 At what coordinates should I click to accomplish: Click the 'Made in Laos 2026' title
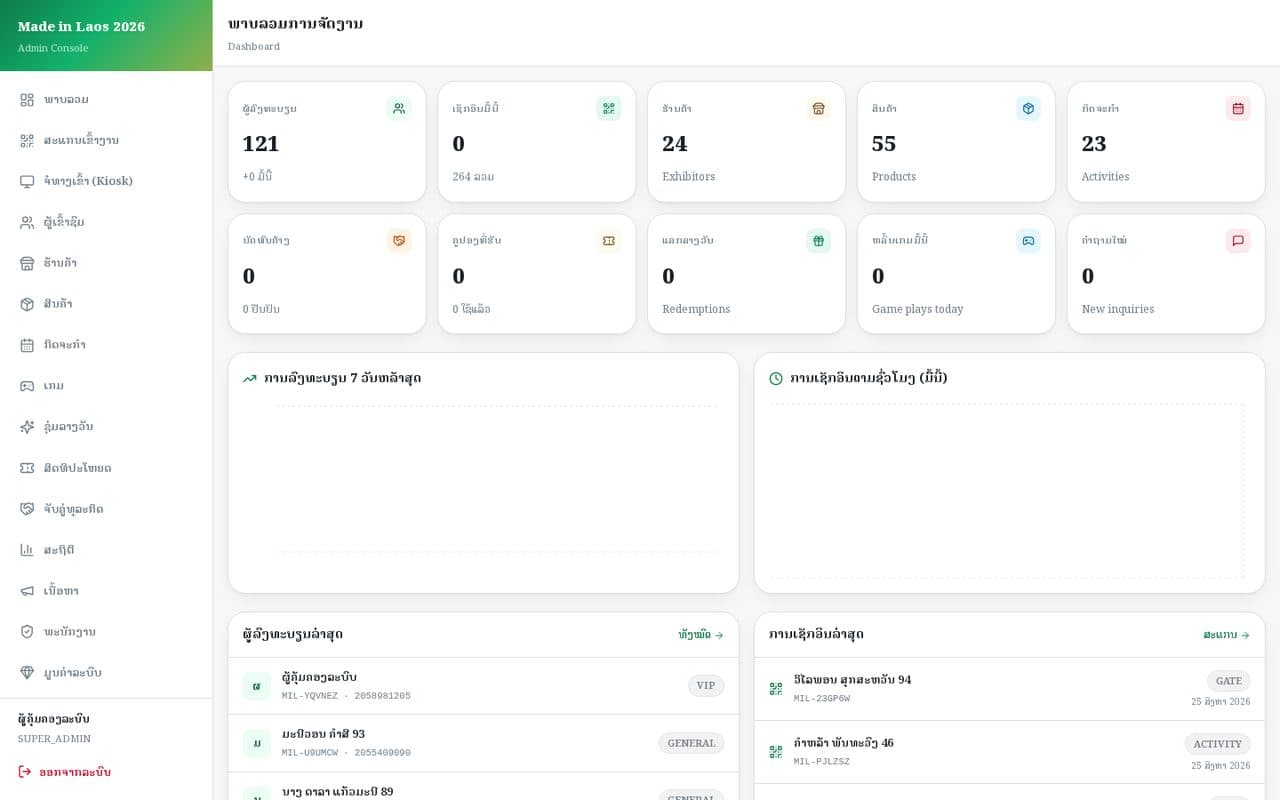(x=81, y=27)
